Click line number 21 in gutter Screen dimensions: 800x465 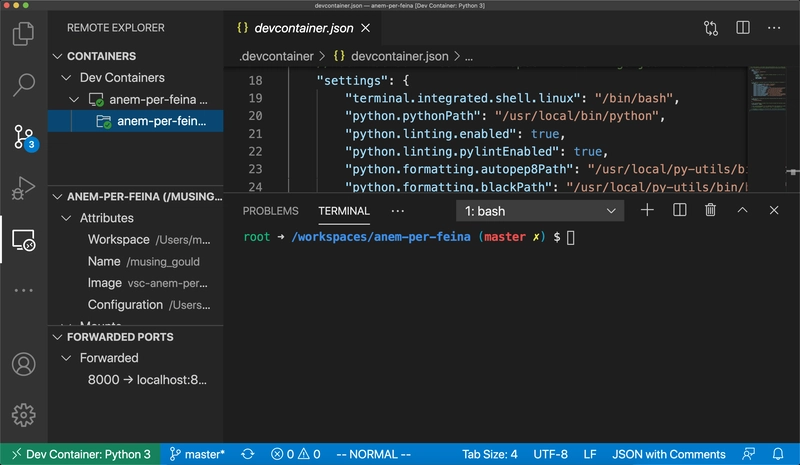(255, 134)
